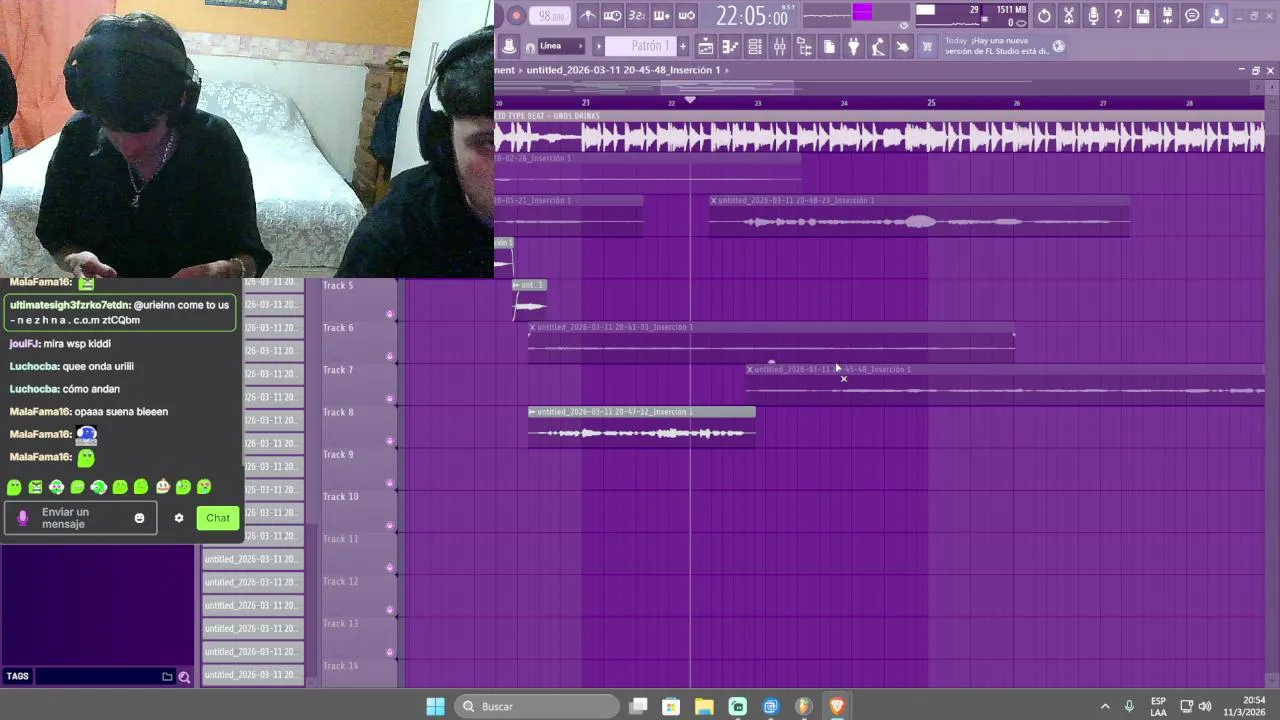Open the Línea snap dropdown
Viewport: 1280px width, 720px height.
point(560,46)
